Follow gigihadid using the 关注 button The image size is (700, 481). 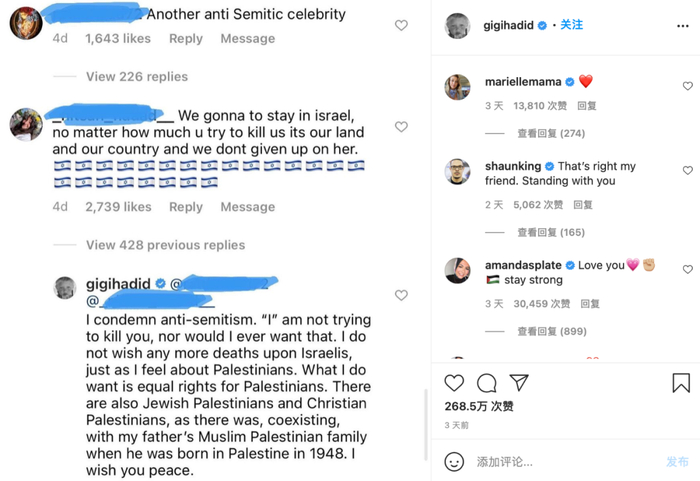click(x=571, y=25)
